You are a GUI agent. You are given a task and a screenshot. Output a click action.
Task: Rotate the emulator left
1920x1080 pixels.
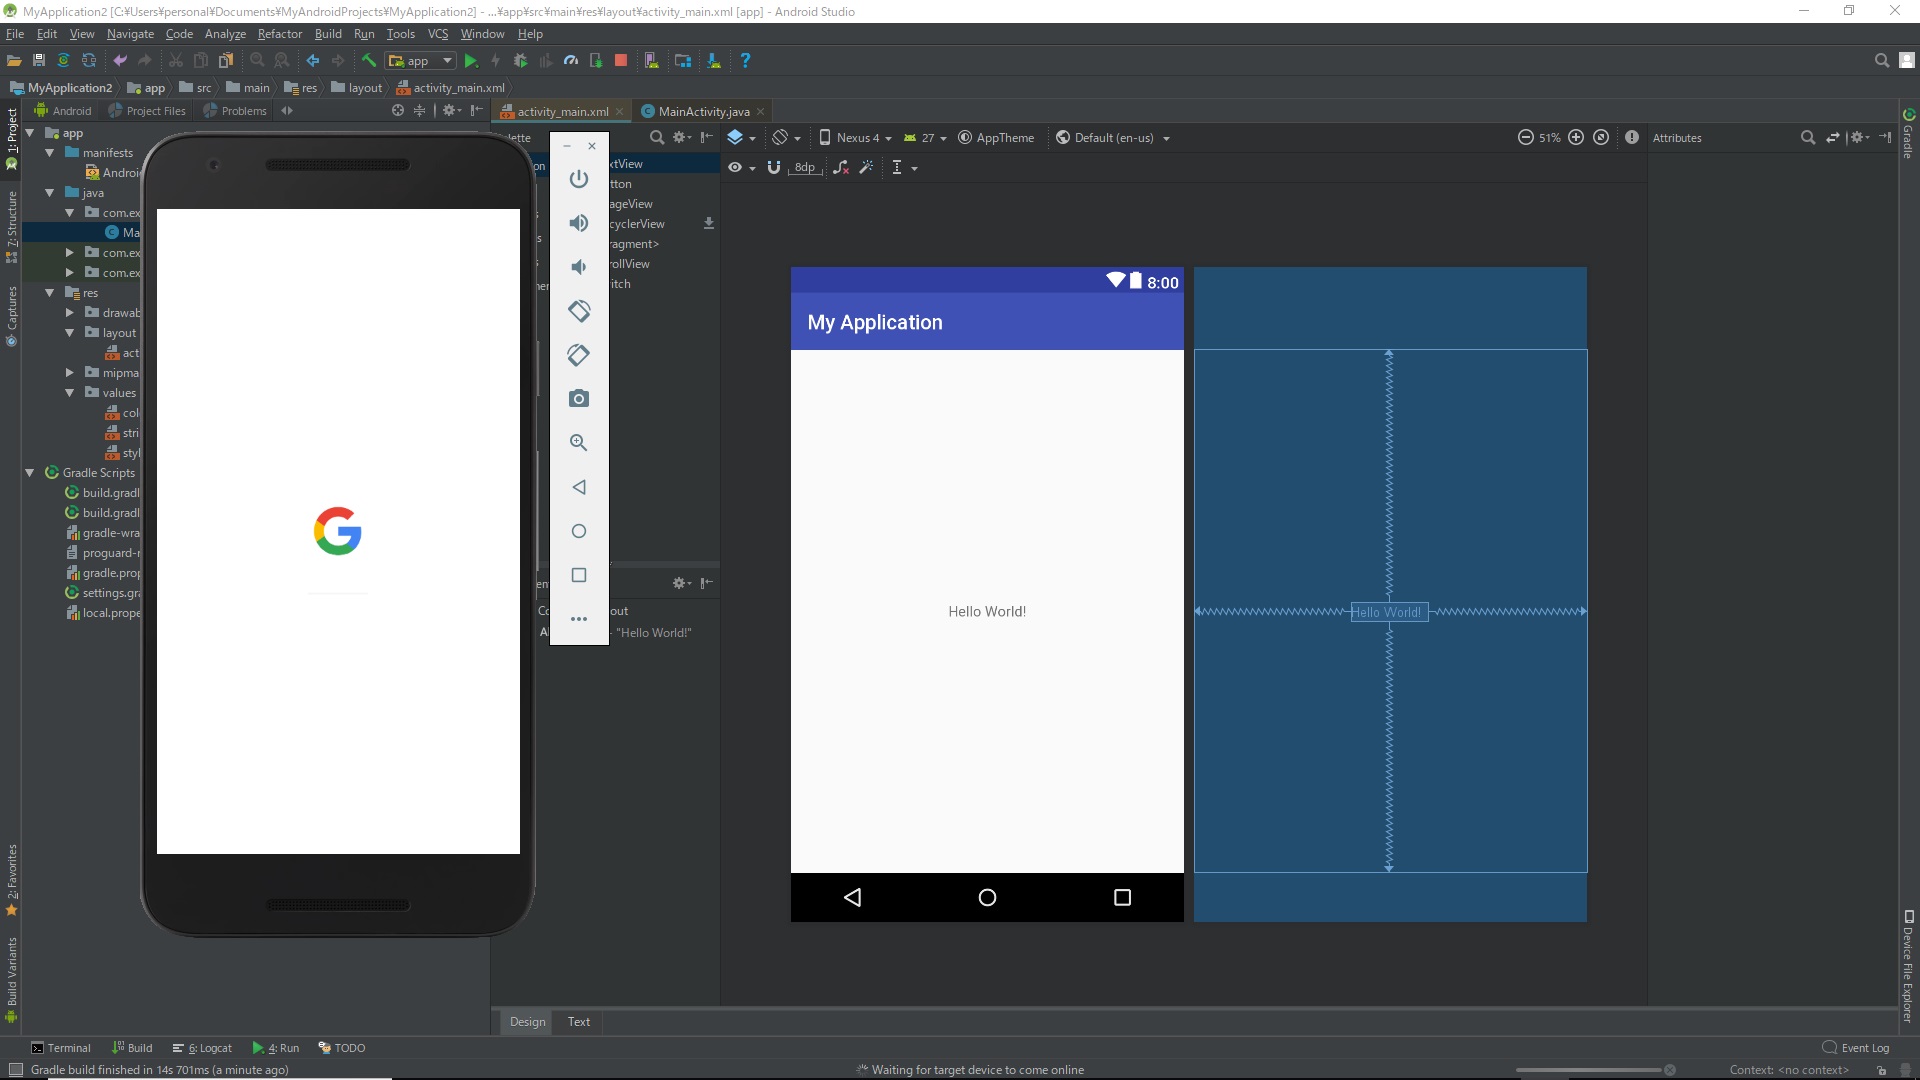(579, 311)
